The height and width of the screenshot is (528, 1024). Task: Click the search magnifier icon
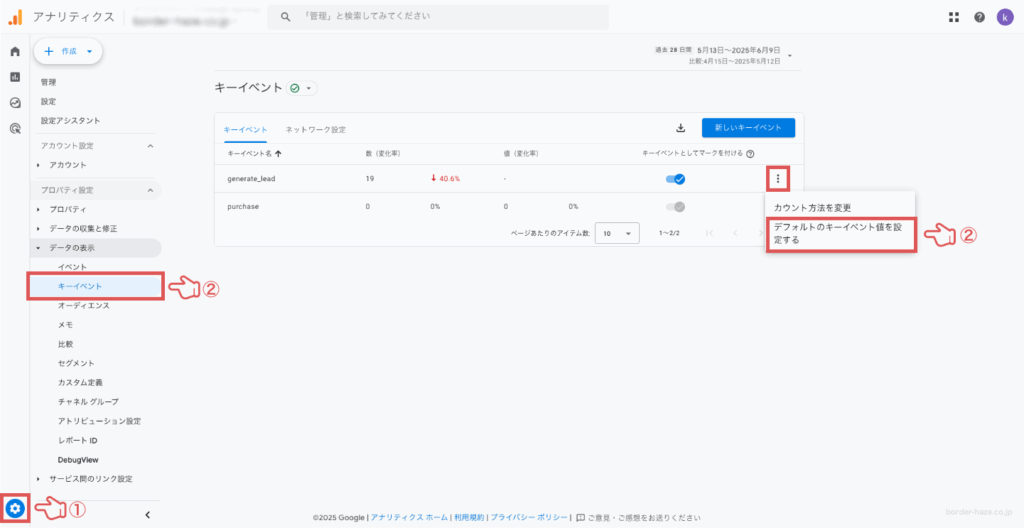click(285, 17)
